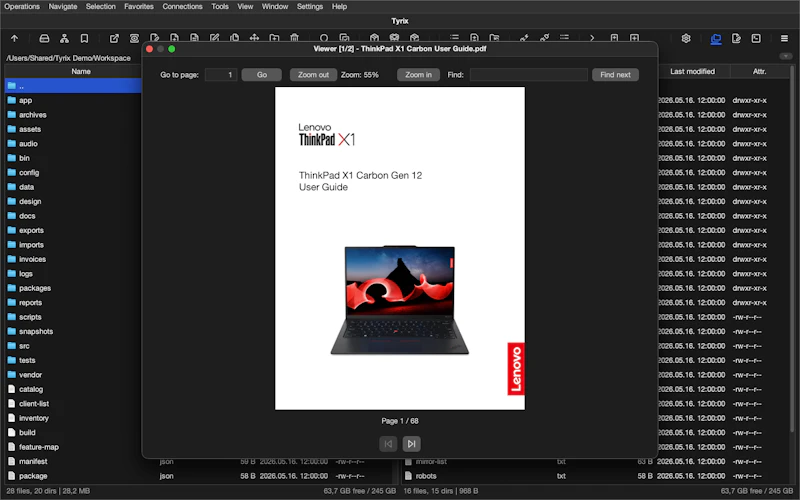This screenshot has width=800, height=500.
Task: Click the pencil edit icon in toolbar
Action: pyautogui.click(x=214, y=38)
